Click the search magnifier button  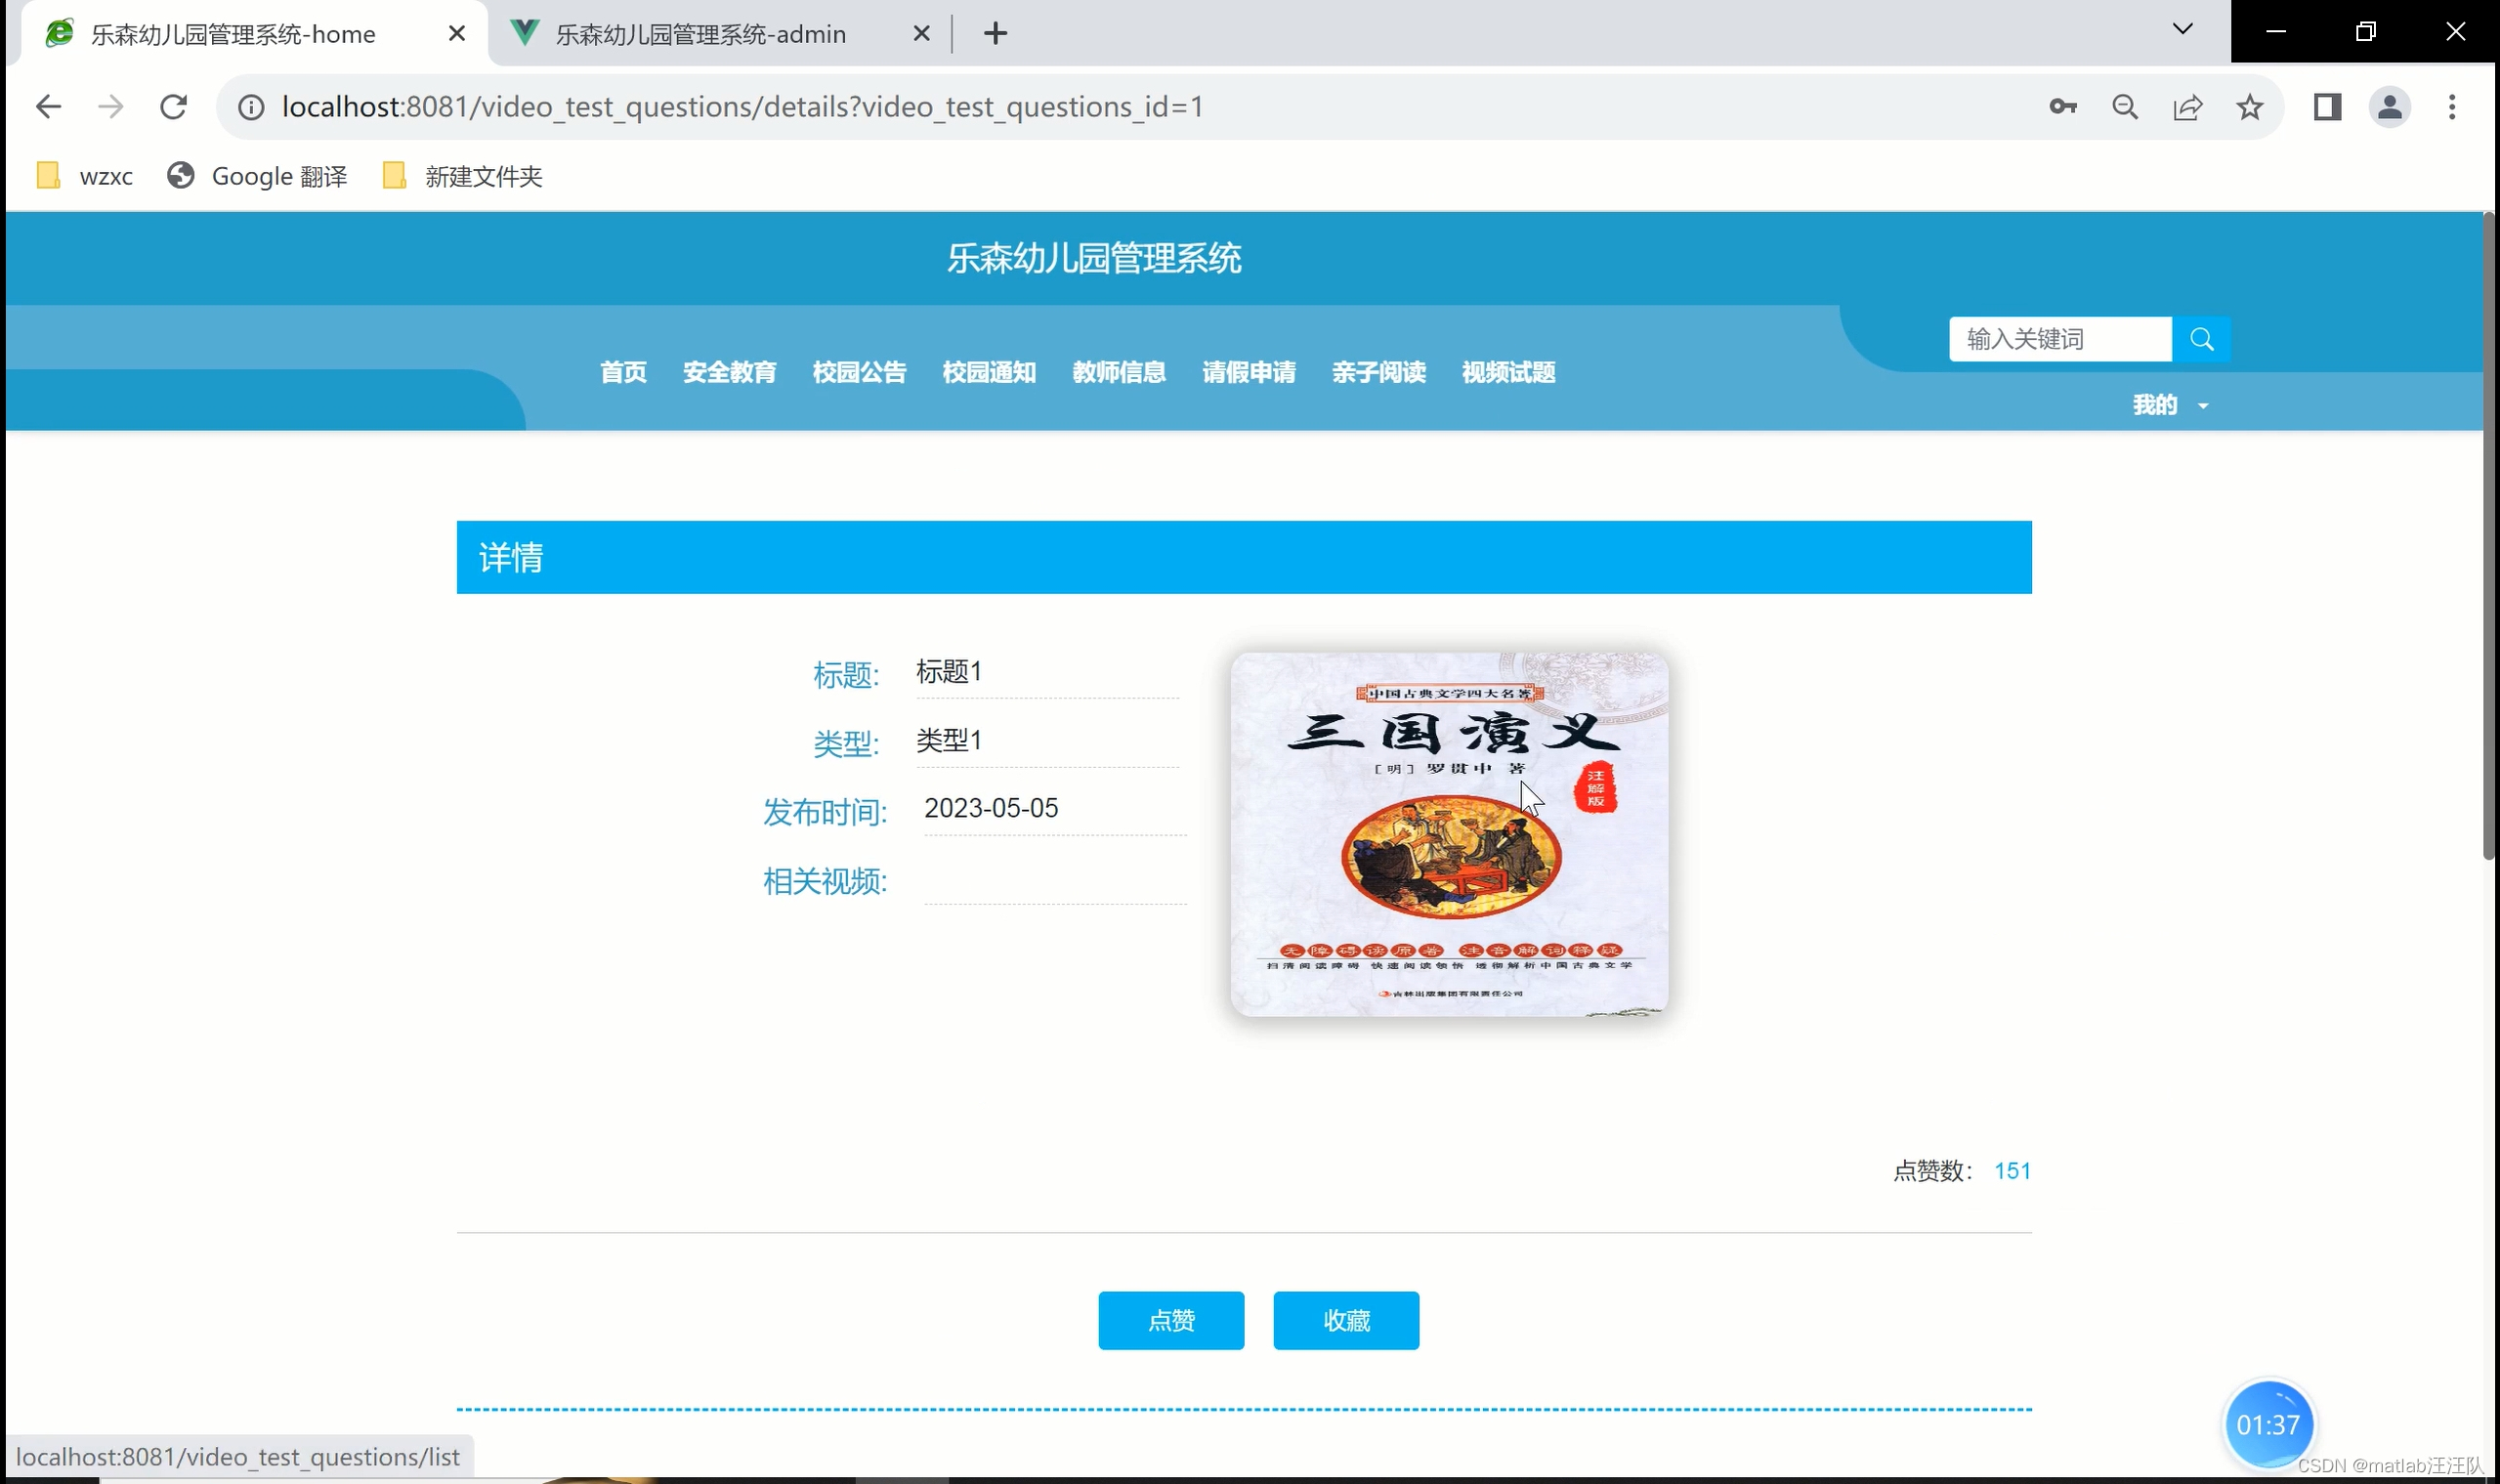[2201, 339]
